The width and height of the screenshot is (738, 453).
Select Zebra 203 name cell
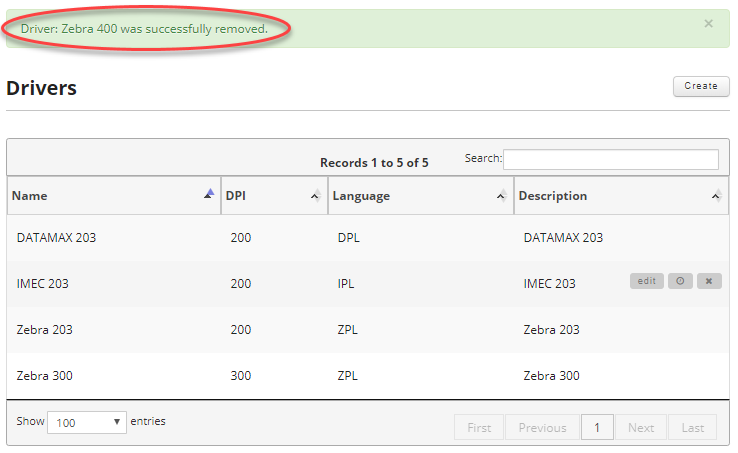coord(45,330)
